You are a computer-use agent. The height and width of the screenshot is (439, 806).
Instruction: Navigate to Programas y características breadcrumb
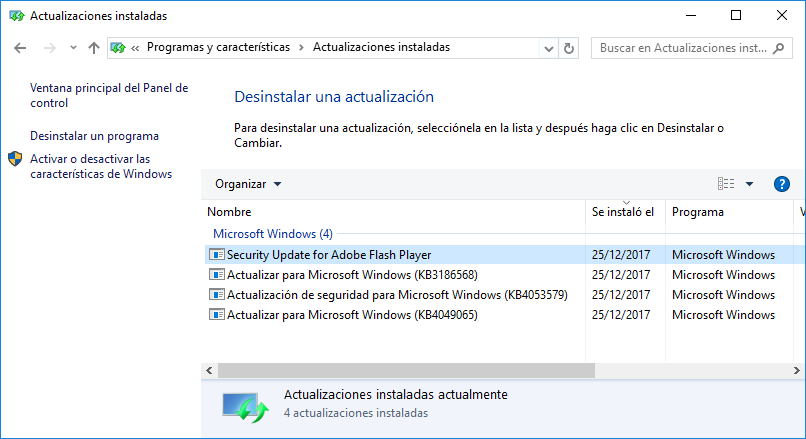tap(218, 47)
